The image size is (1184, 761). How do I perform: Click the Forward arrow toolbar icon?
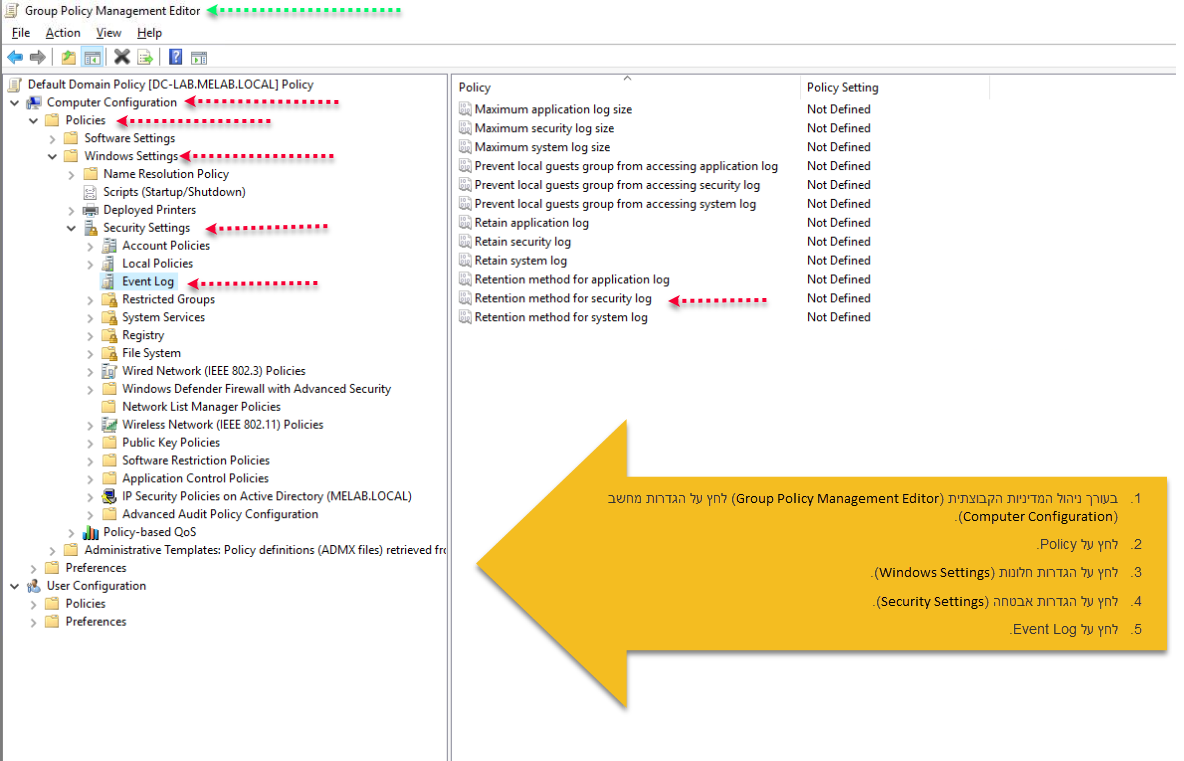click(38, 57)
